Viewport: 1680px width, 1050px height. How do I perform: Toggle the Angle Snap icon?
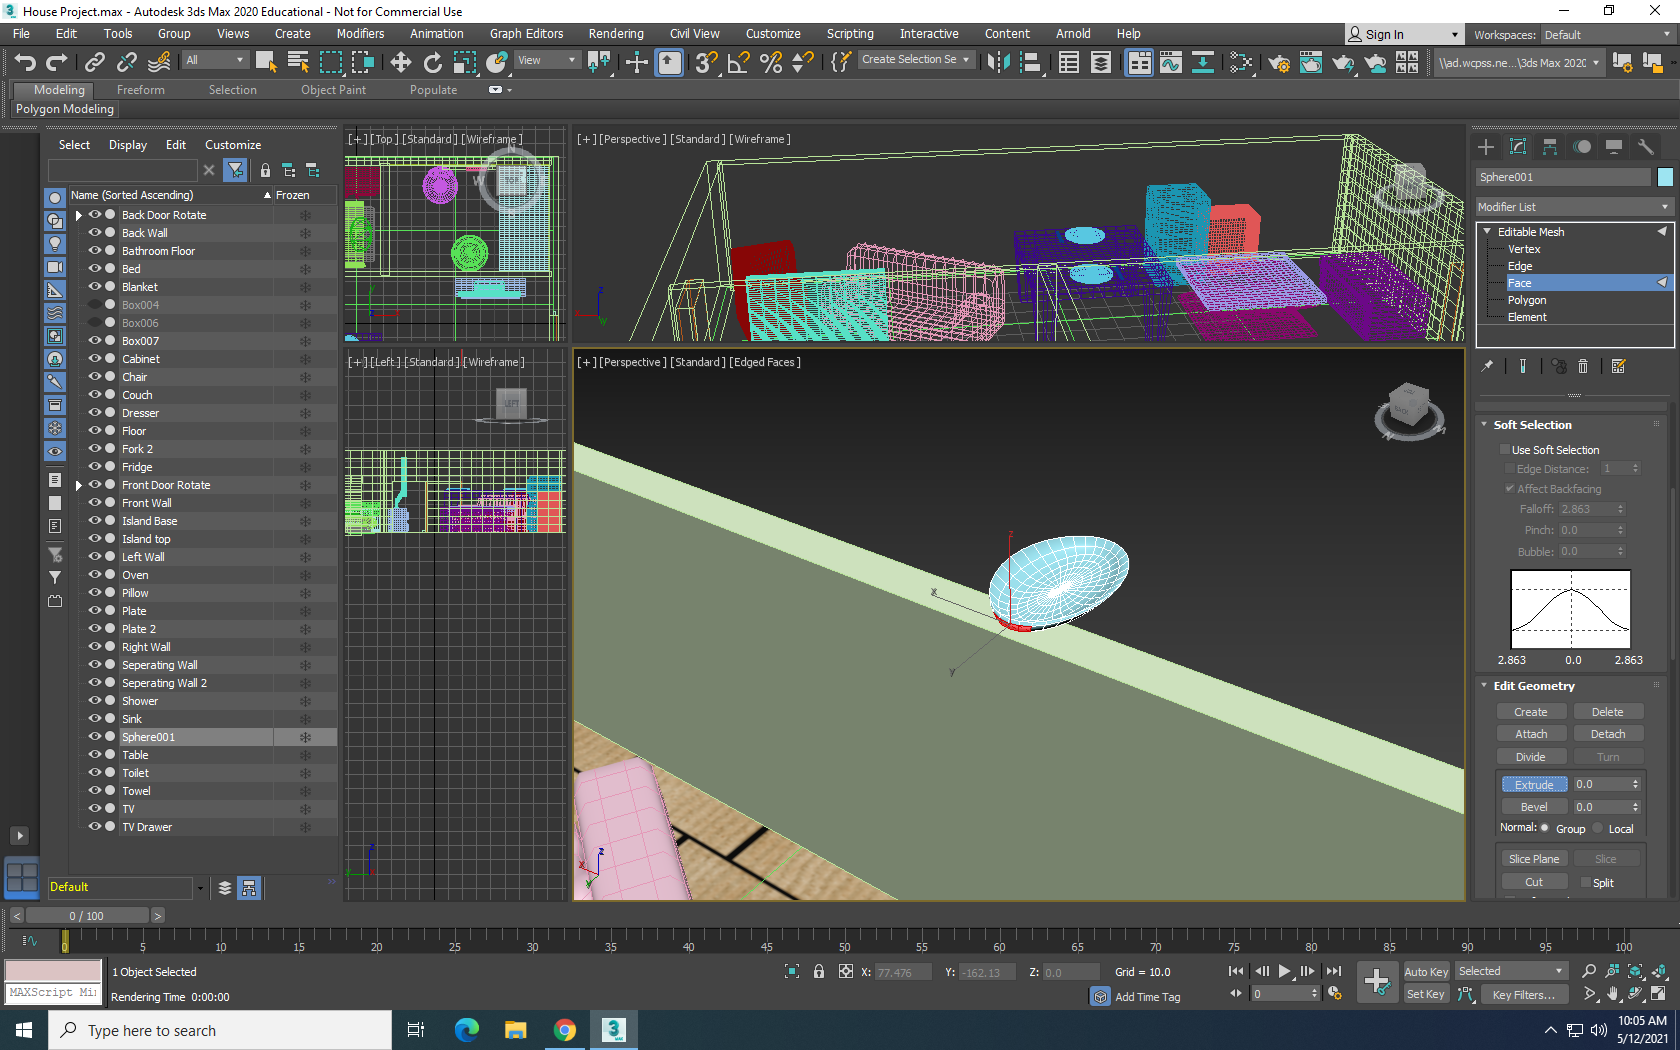tap(739, 62)
